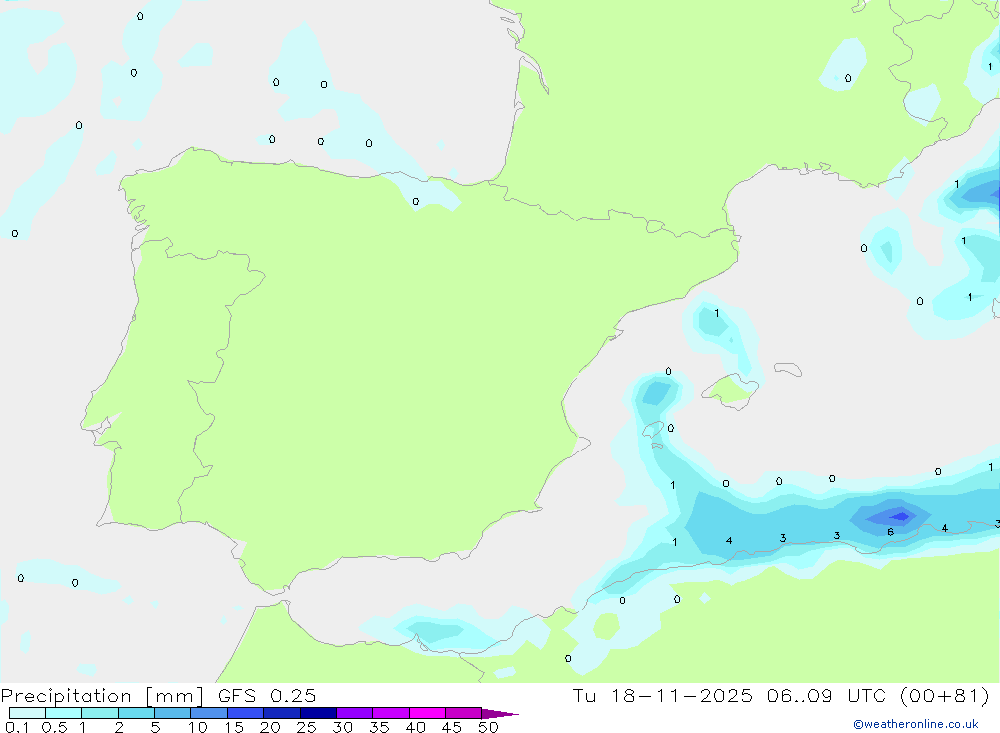The height and width of the screenshot is (733, 1000).
Task: Click the 45–50 mm legend swatch
Action: tap(463, 713)
